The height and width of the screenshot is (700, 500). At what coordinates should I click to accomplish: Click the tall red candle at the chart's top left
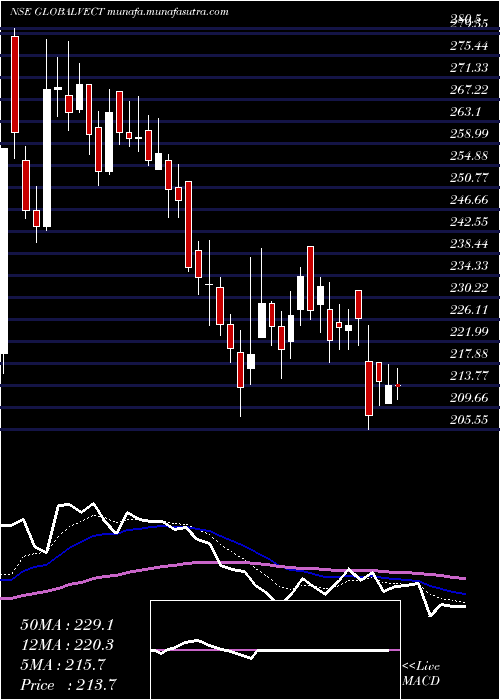pos(15,84)
